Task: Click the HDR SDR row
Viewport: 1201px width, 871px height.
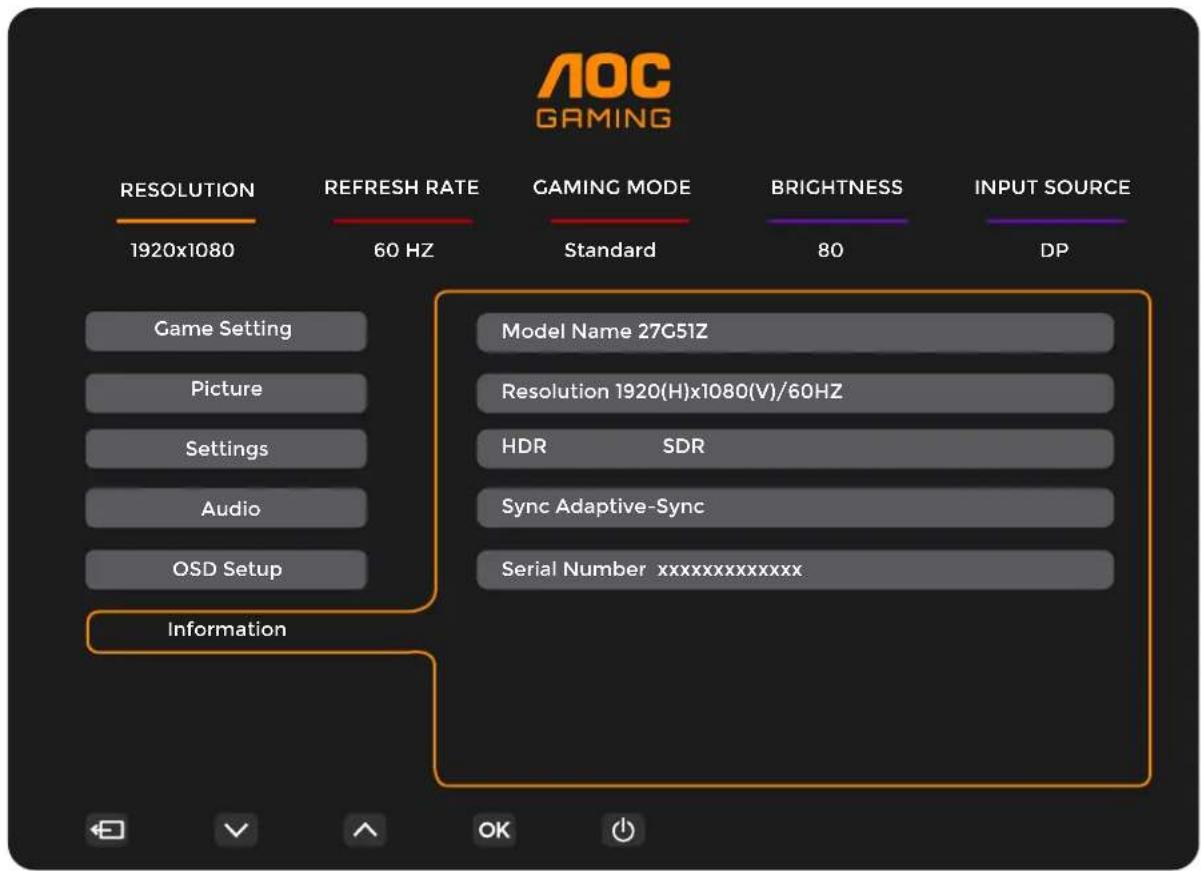Action: pyautogui.click(x=795, y=448)
